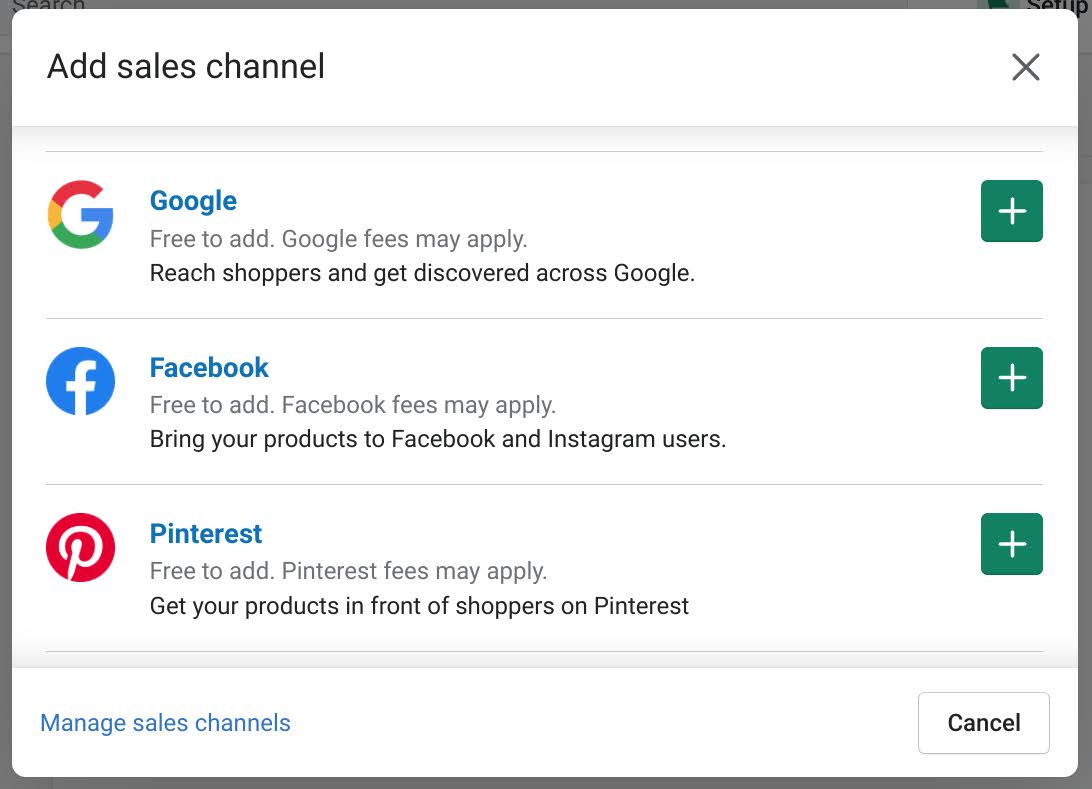Add the Facebook sales channel with plus button
Viewport: 1092px width, 789px height.
click(x=1011, y=377)
